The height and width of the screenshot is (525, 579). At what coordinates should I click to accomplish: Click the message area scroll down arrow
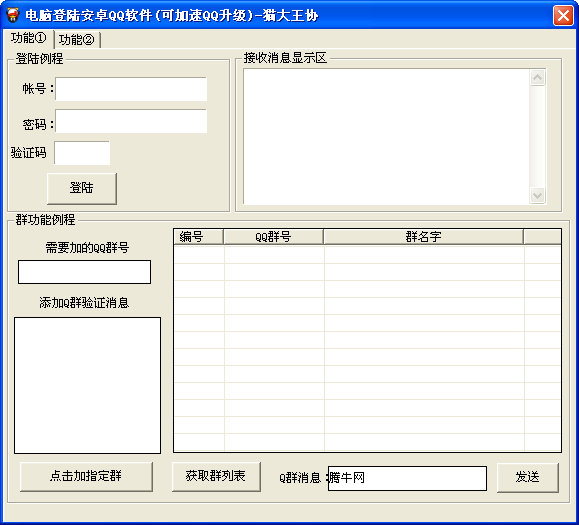[537, 195]
